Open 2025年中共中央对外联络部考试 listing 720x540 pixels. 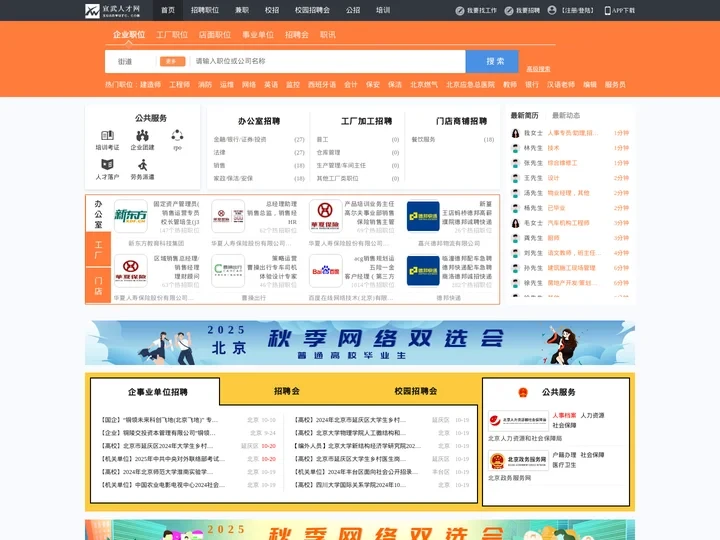click(x=163, y=459)
